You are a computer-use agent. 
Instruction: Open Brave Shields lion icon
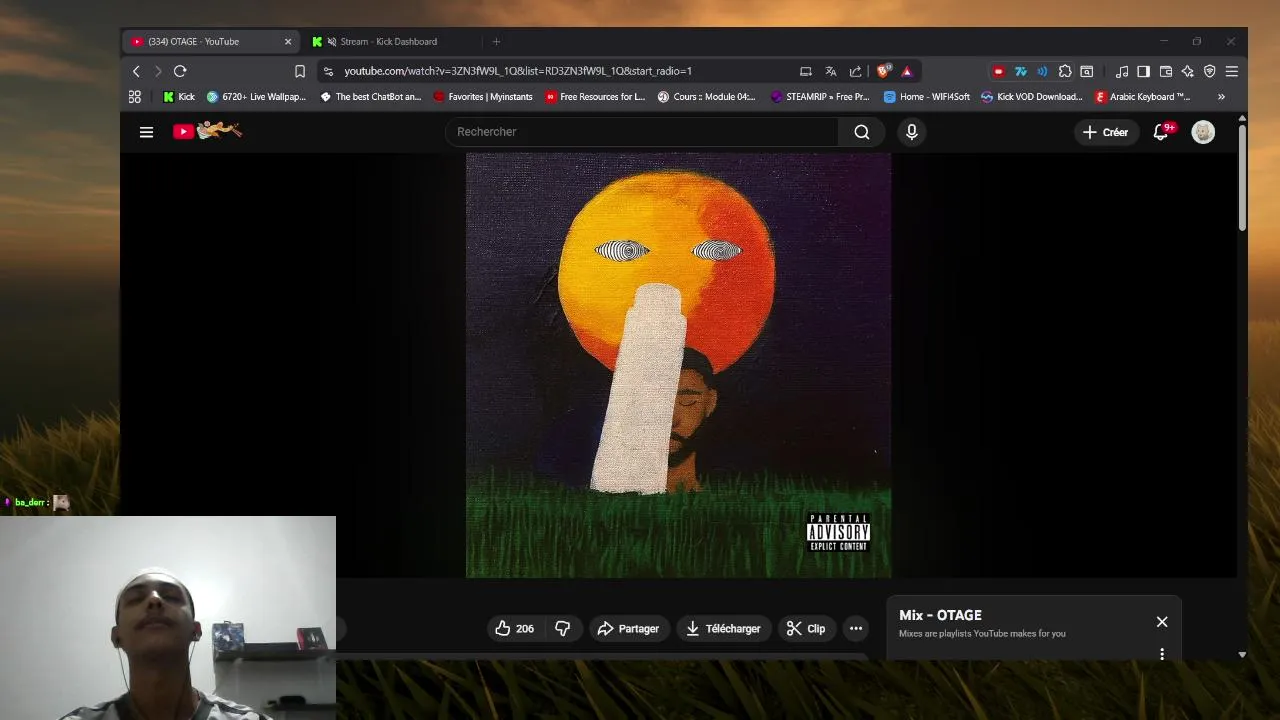coord(883,71)
